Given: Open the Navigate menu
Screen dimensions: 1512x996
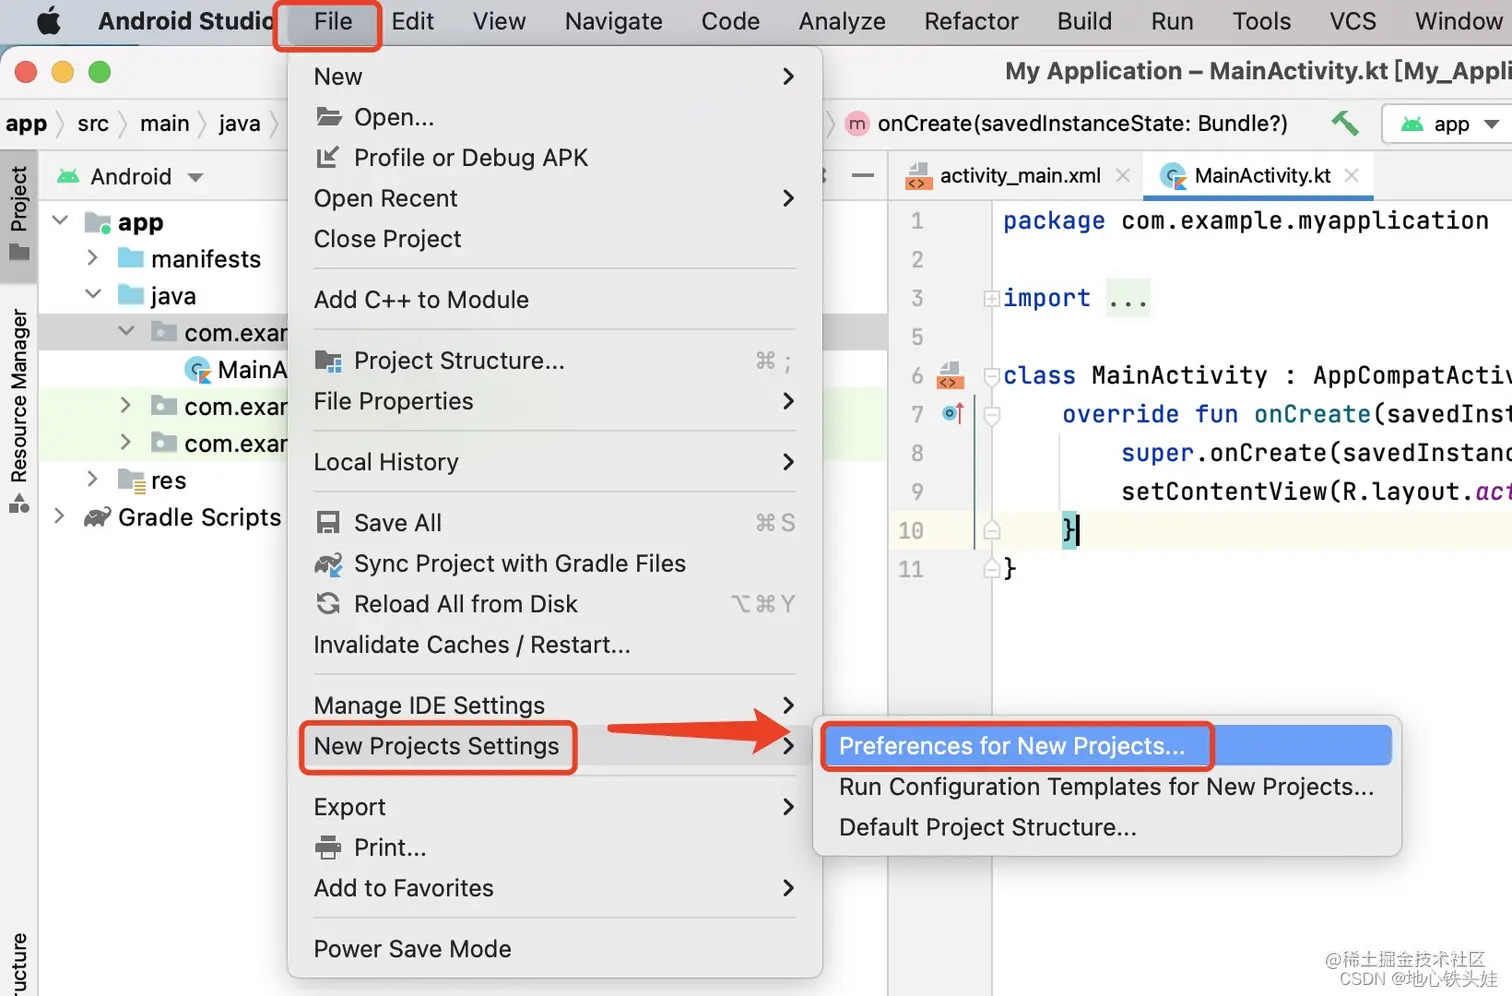Looking at the screenshot, I should tap(613, 21).
